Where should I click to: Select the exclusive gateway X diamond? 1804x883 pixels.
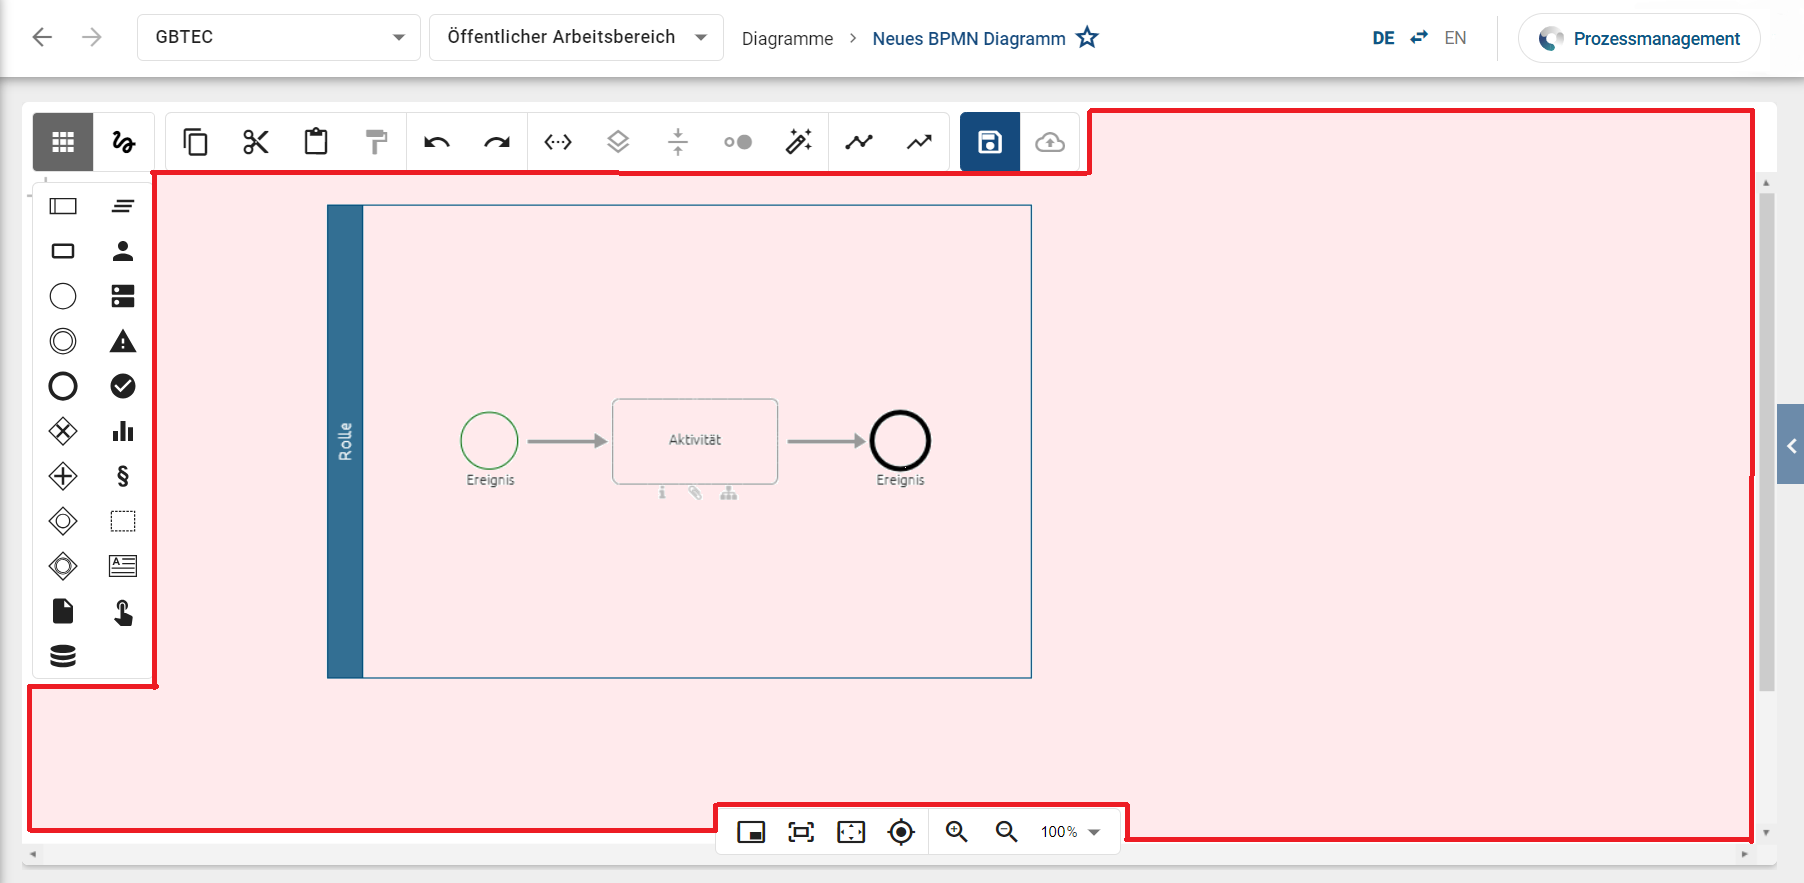pyautogui.click(x=63, y=431)
